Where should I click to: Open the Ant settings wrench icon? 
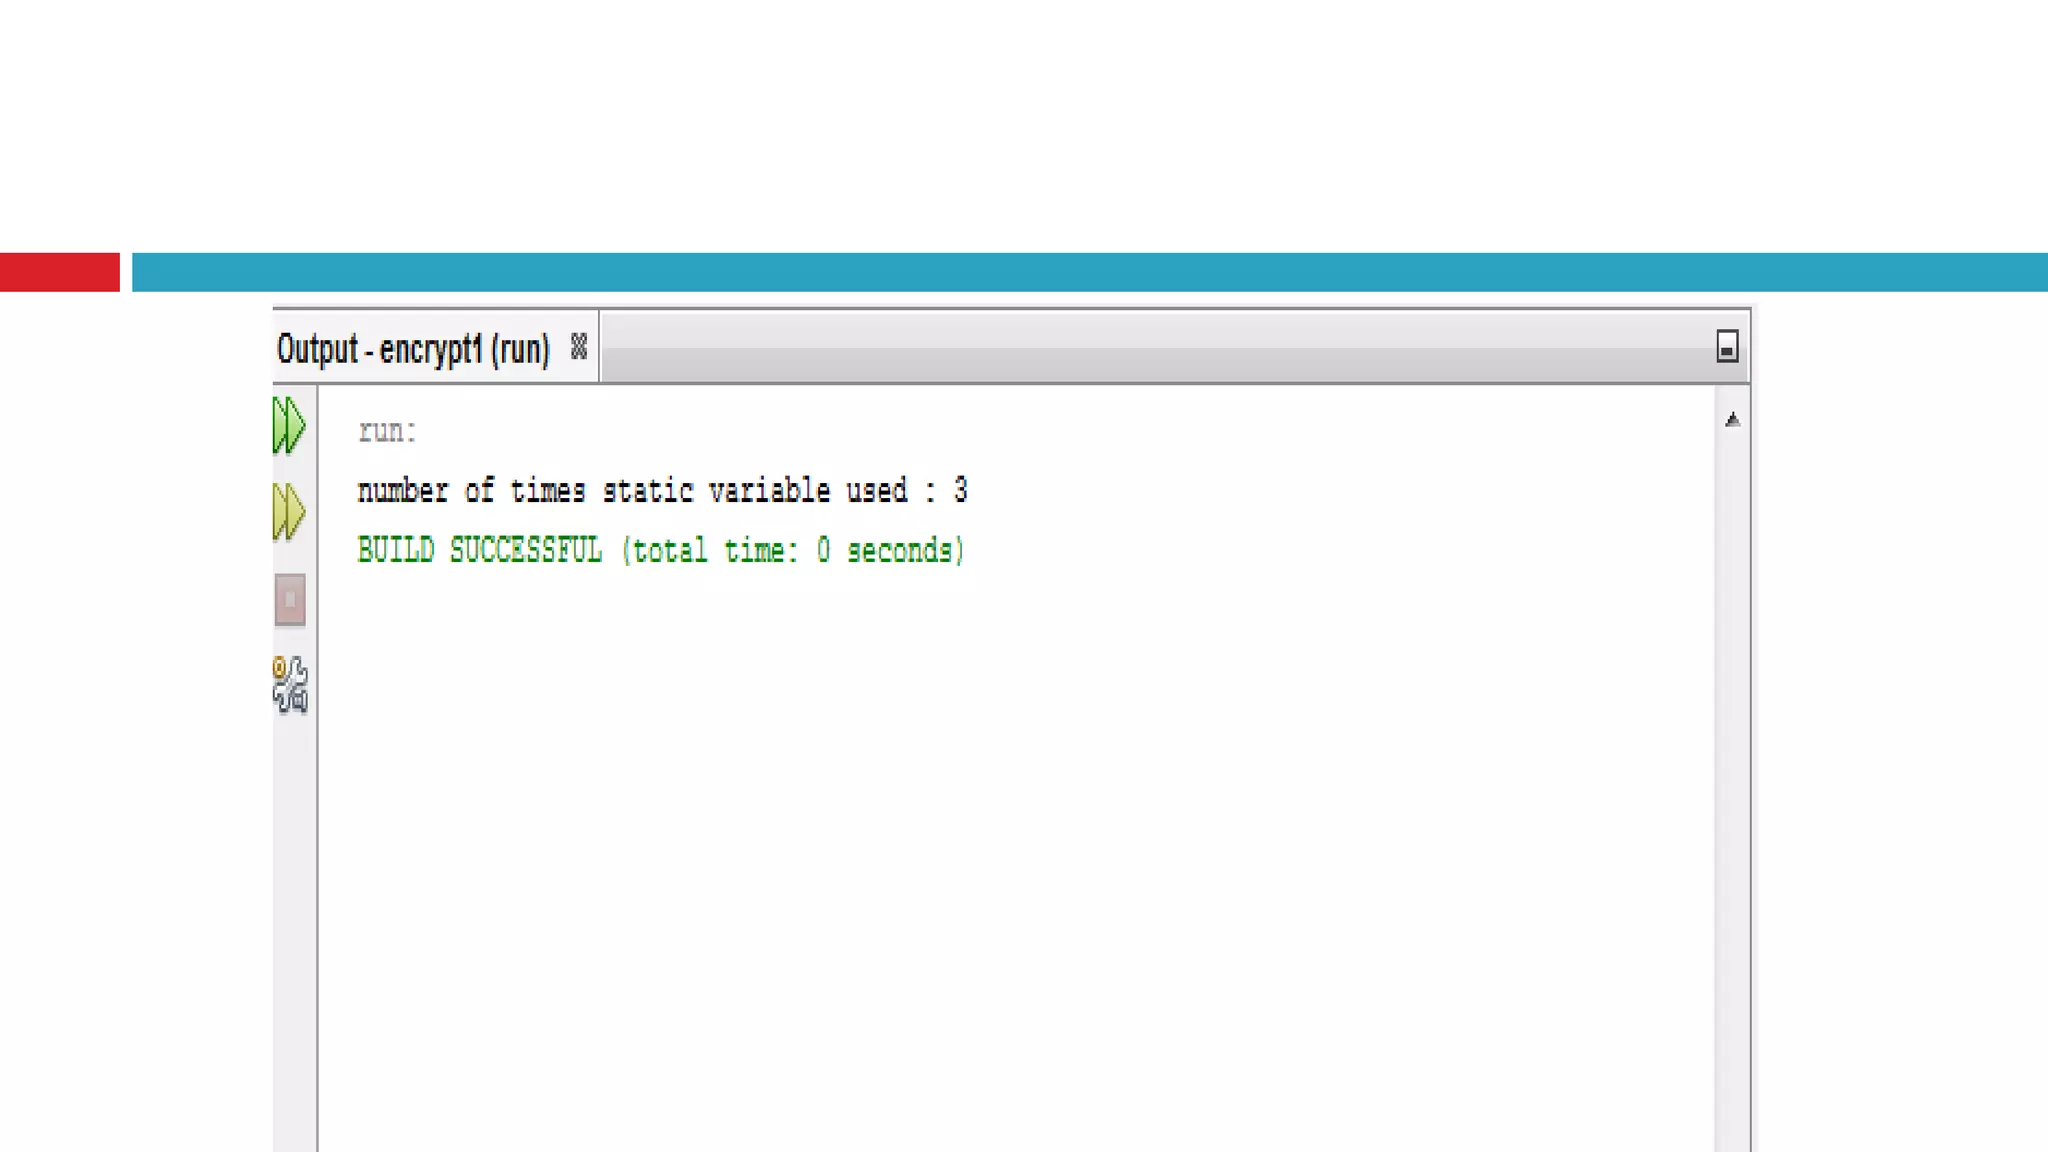[290, 685]
